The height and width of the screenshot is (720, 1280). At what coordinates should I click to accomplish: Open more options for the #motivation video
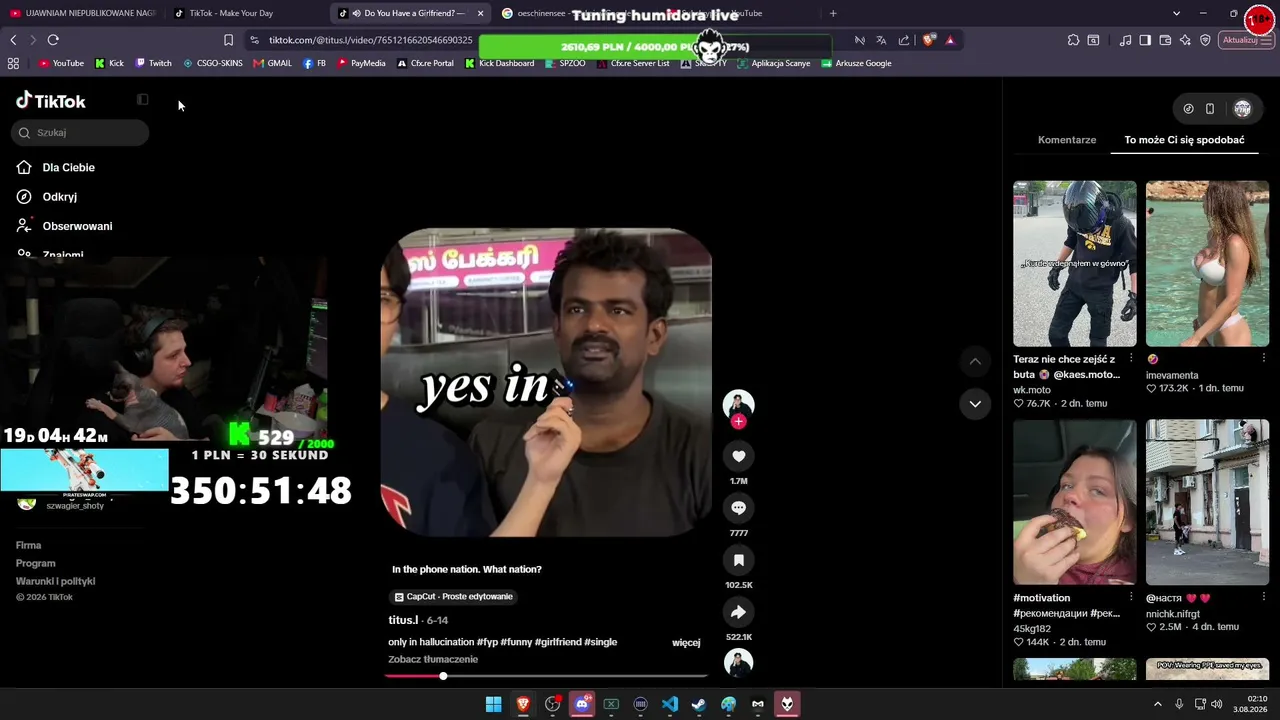(x=1131, y=597)
